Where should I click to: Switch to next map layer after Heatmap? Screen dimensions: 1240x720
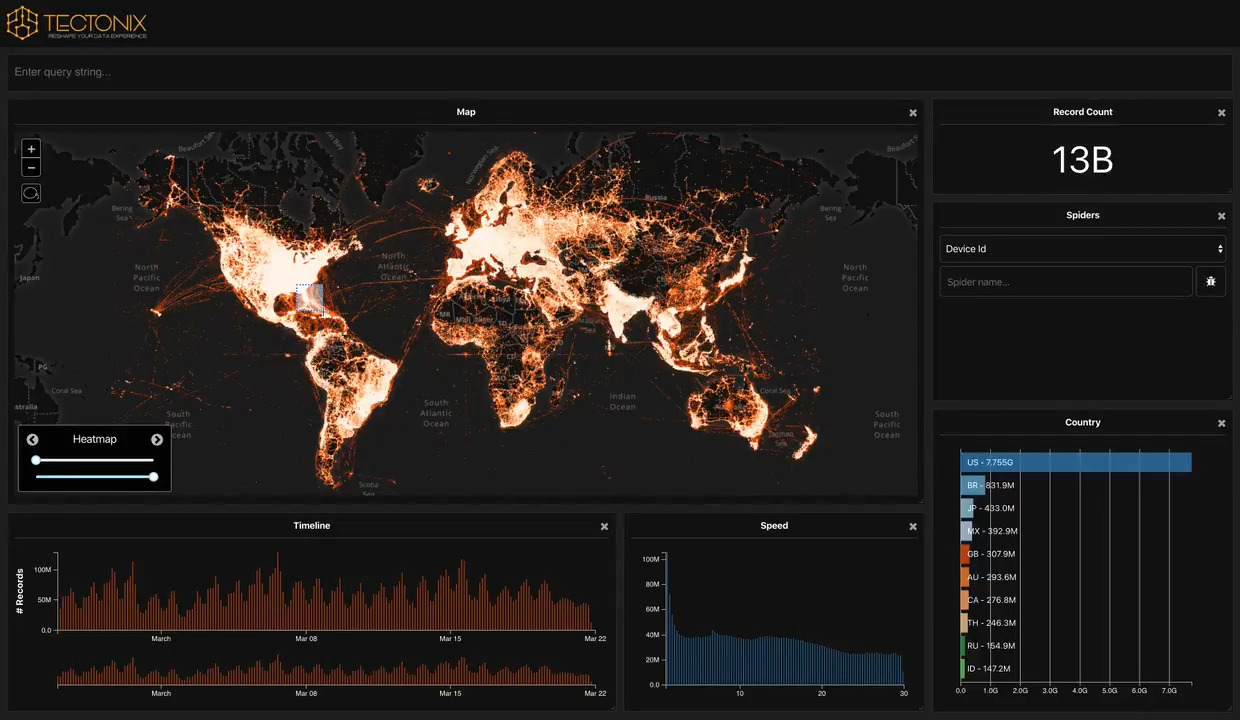(x=157, y=440)
